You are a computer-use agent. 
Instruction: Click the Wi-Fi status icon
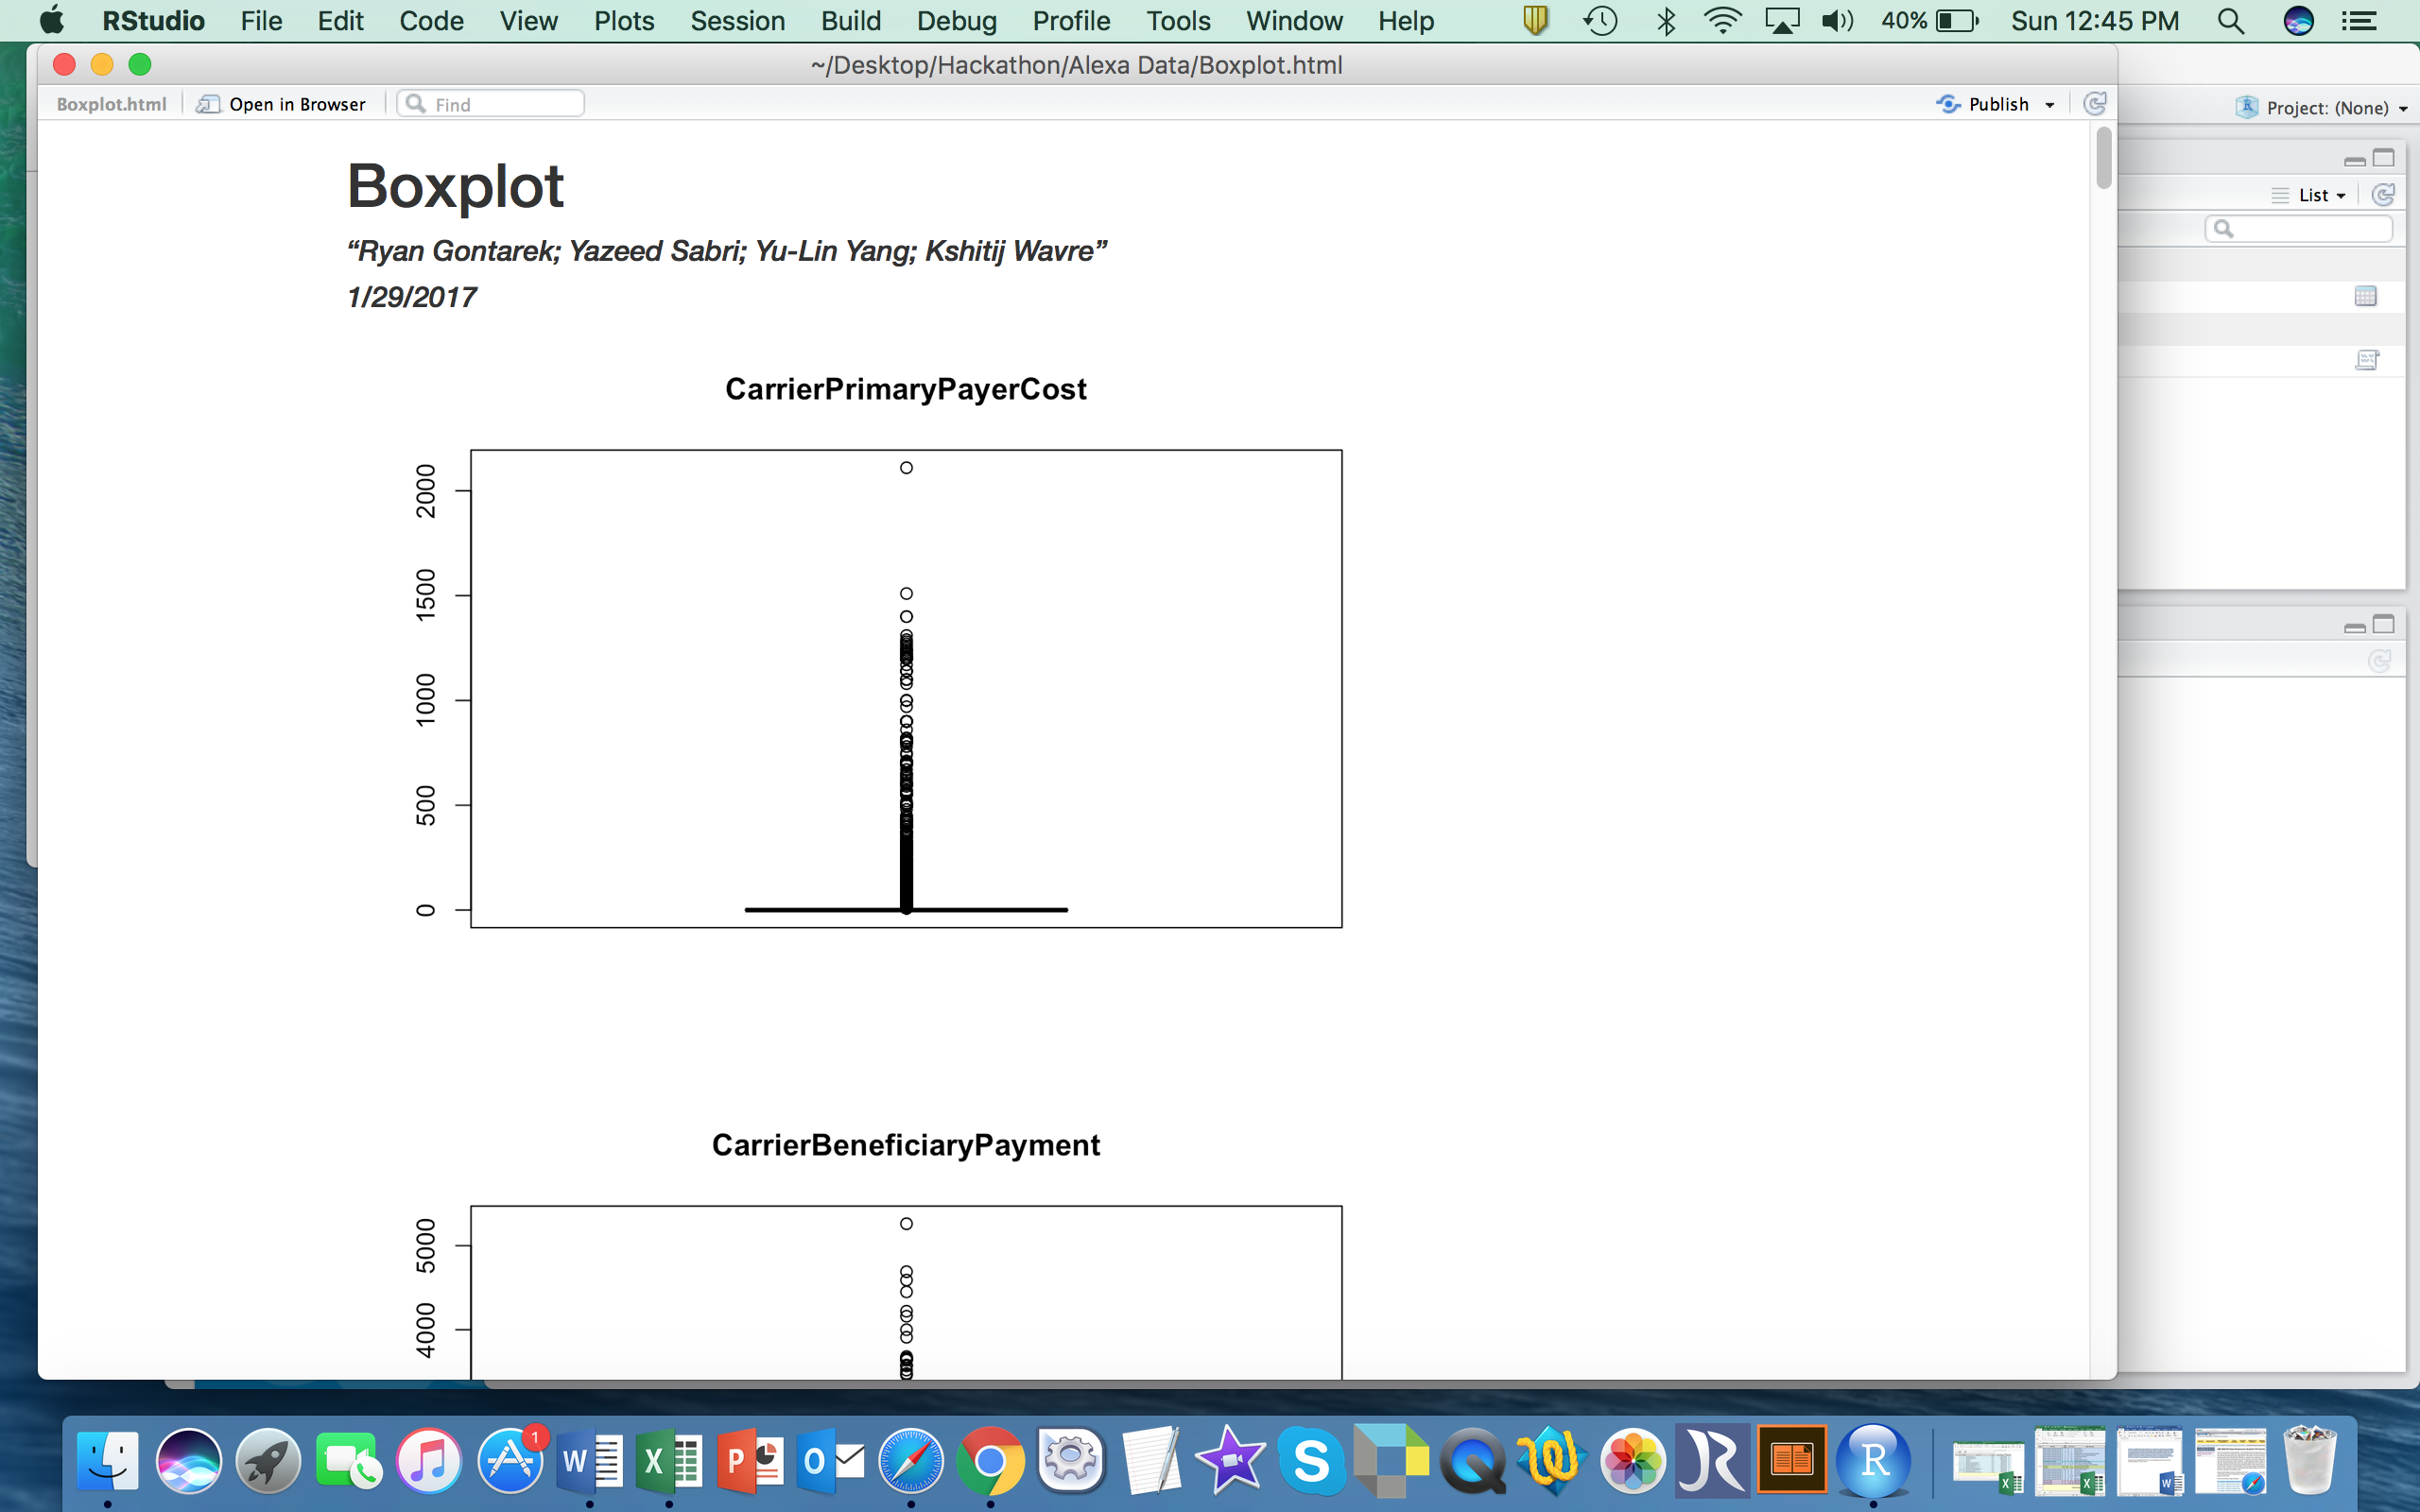pos(1722,20)
